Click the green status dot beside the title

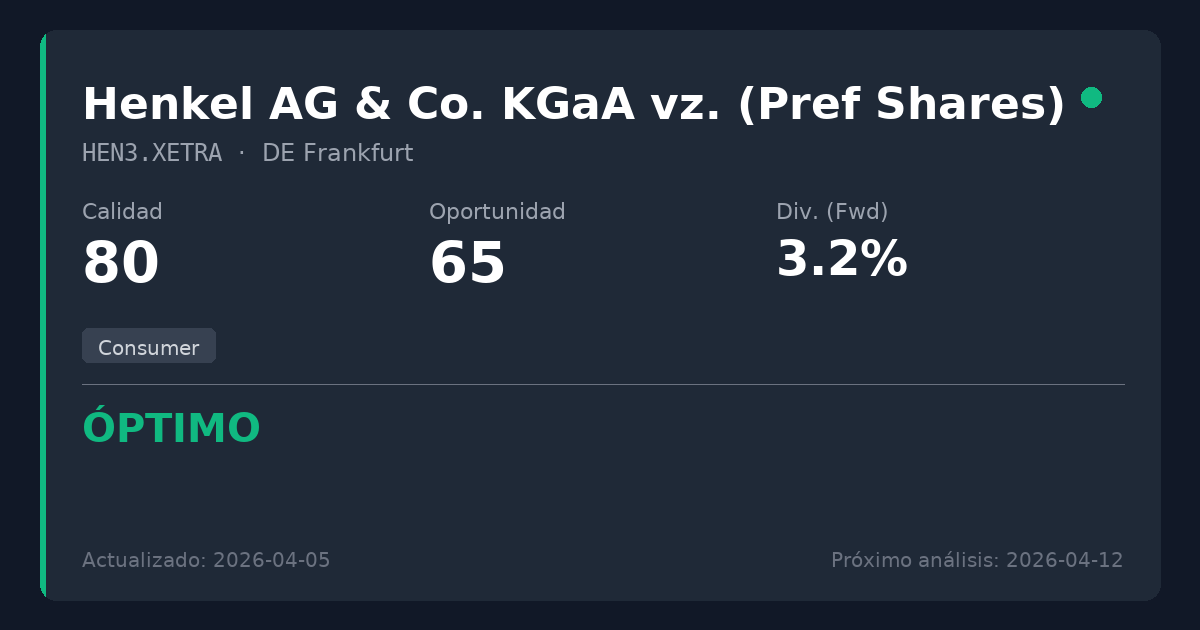click(1091, 98)
